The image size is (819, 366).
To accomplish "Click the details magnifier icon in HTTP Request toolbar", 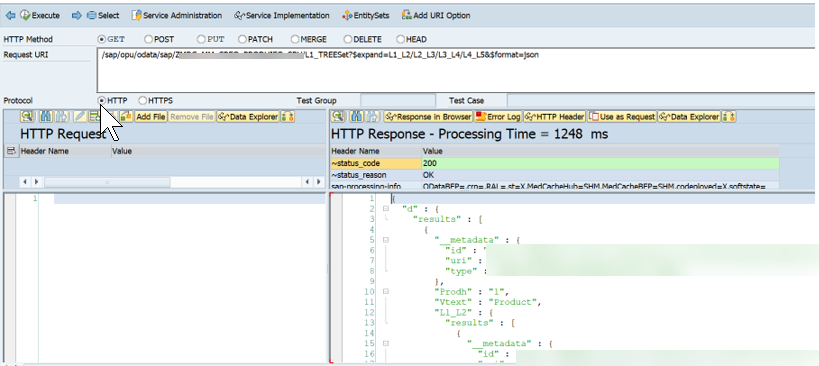I will [x=27, y=117].
